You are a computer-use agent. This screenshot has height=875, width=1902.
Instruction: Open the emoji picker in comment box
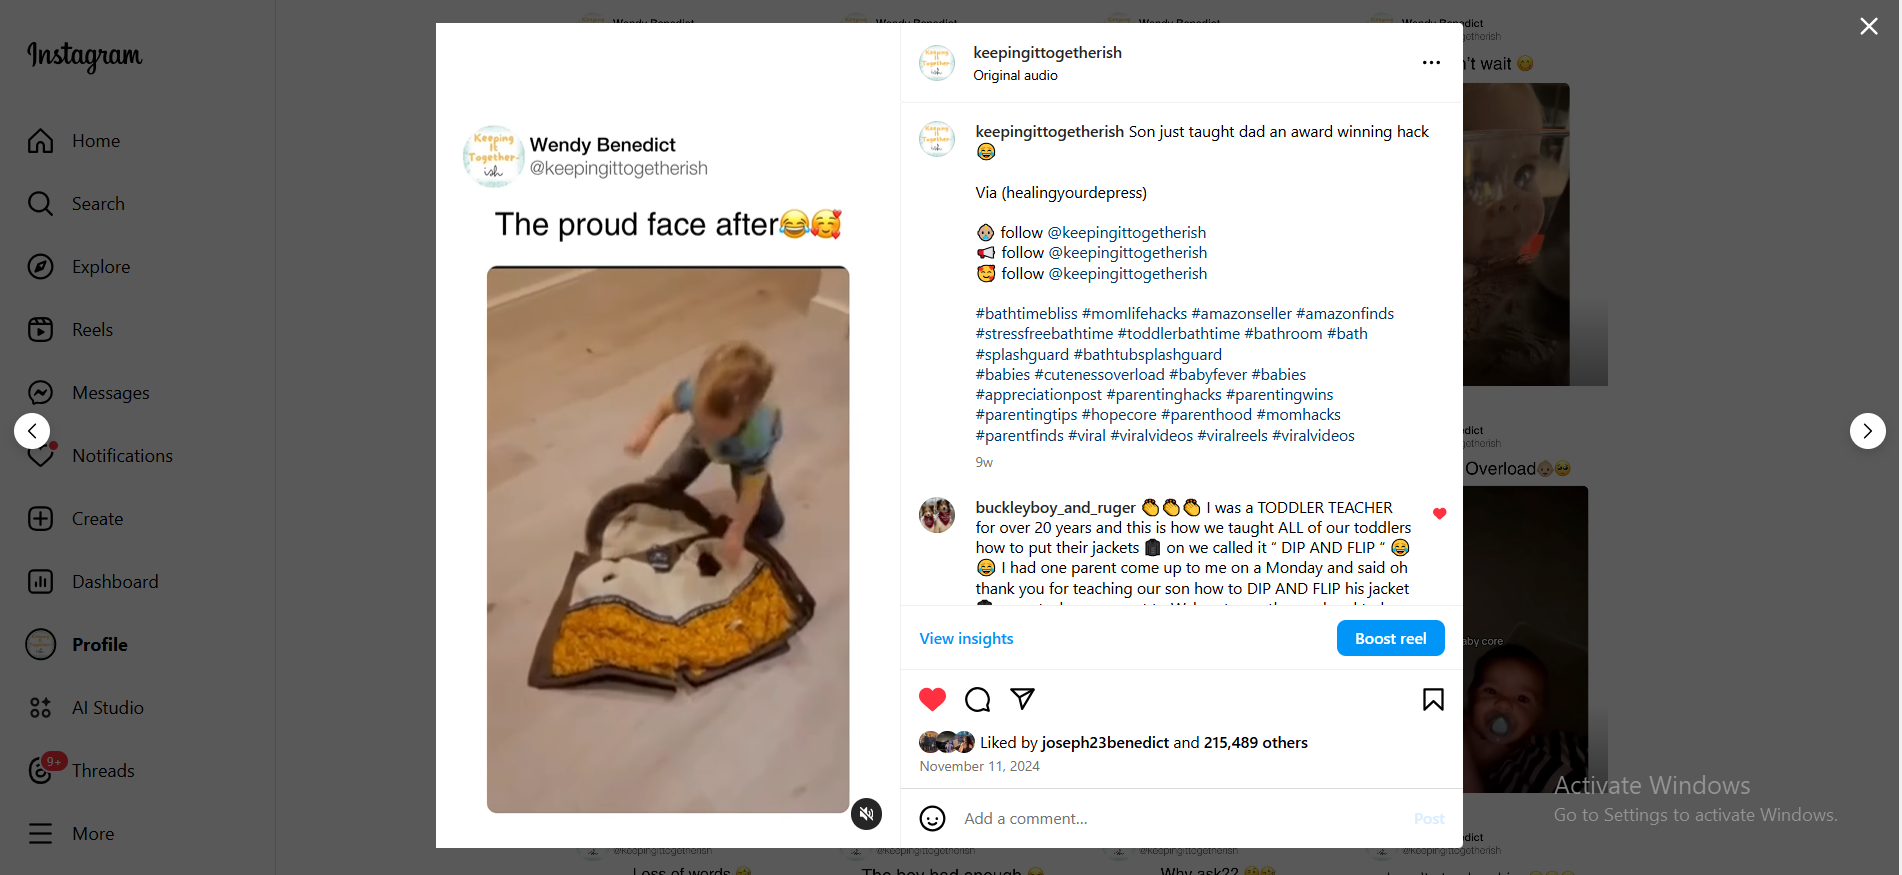click(932, 819)
